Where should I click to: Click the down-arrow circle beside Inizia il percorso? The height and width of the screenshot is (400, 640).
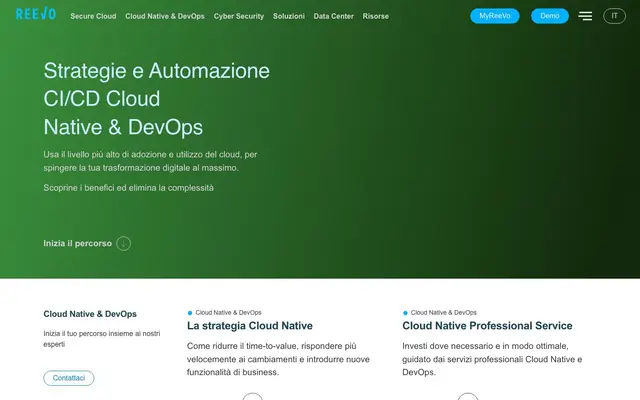tap(124, 243)
